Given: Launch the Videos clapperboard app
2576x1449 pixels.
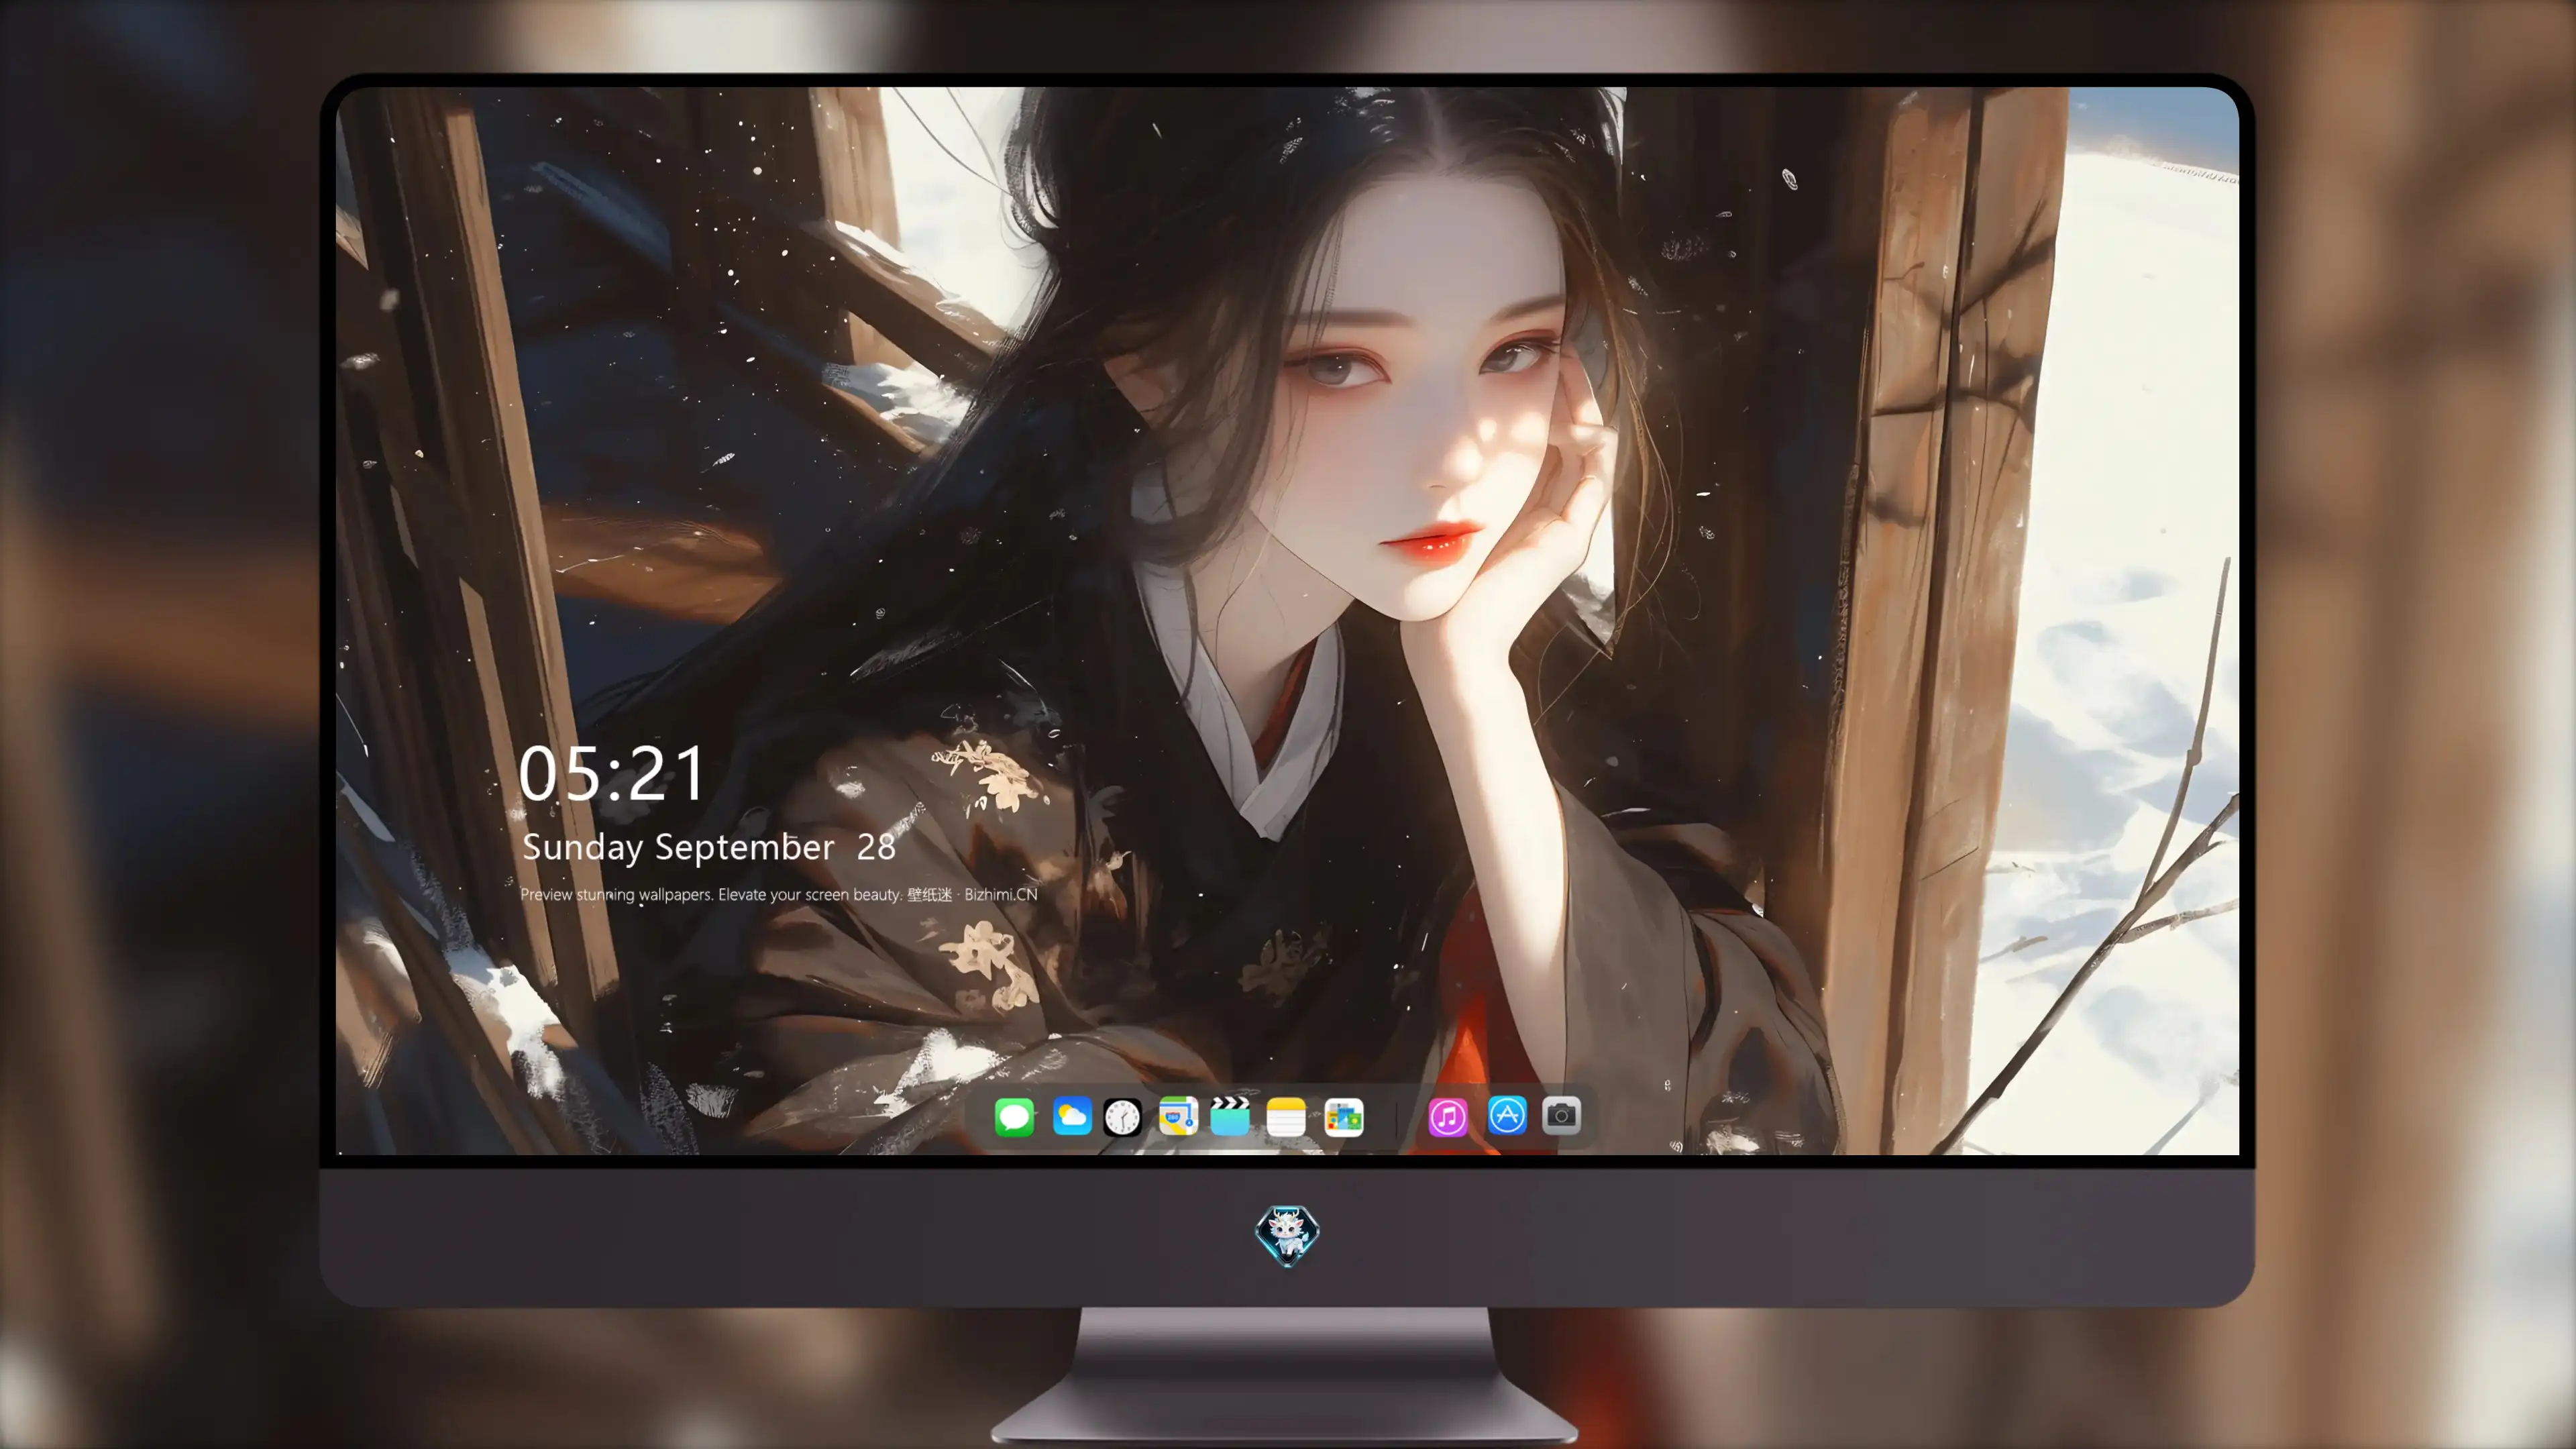Looking at the screenshot, I should (1230, 1116).
